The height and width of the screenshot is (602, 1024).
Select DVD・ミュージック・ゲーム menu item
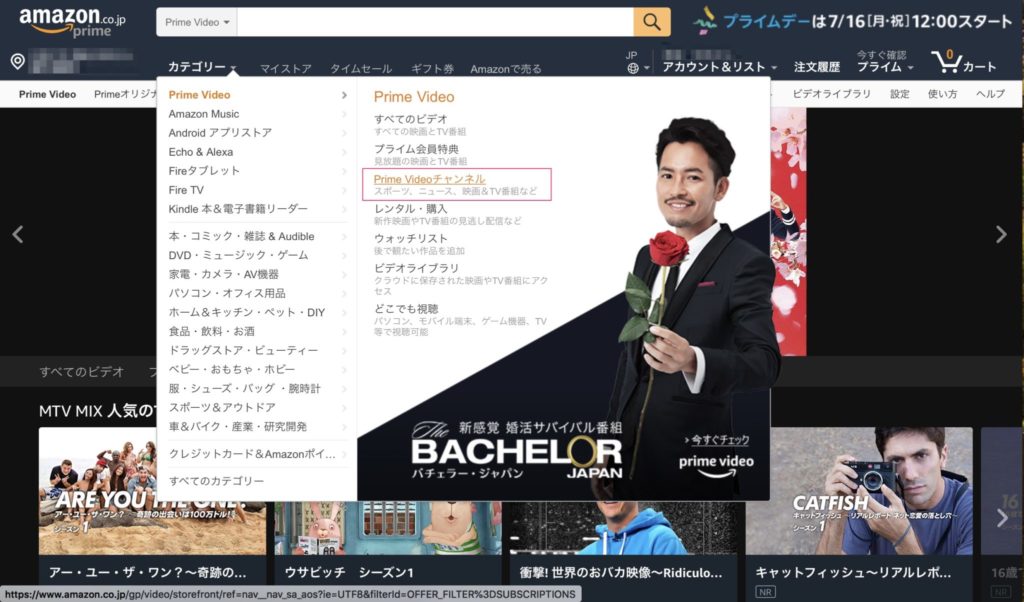pos(238,255)
